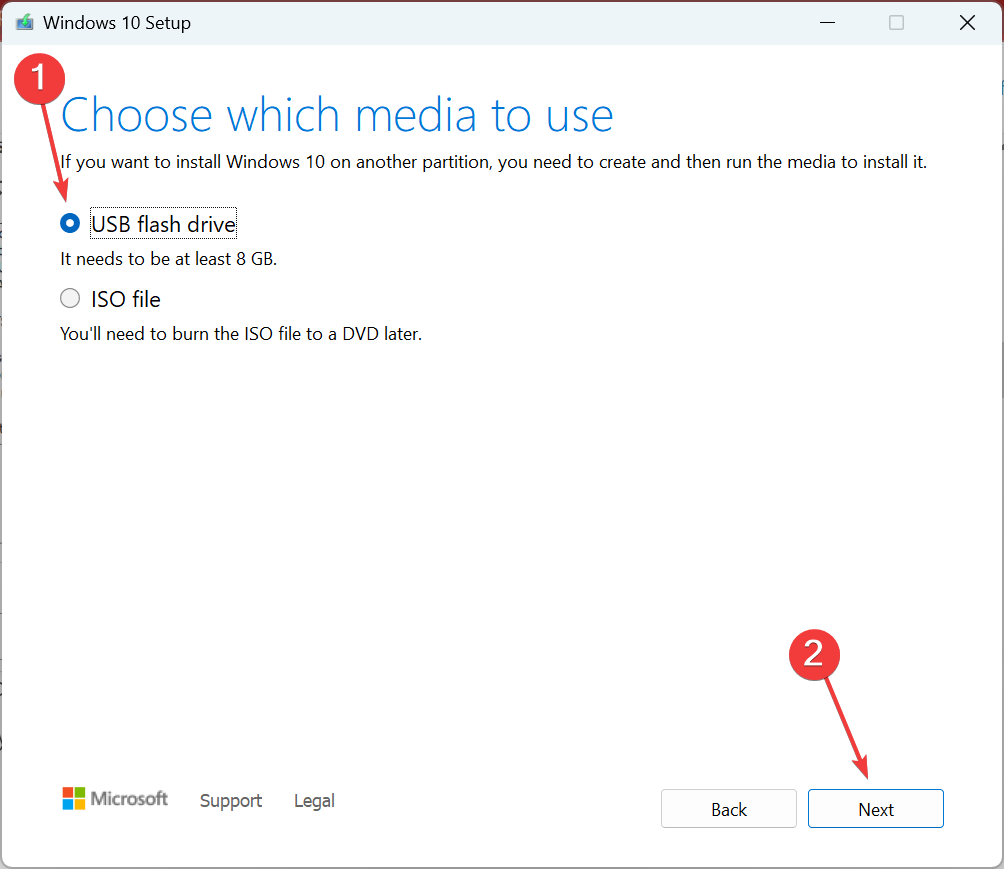Click the 'ISO file' label text

126,299
